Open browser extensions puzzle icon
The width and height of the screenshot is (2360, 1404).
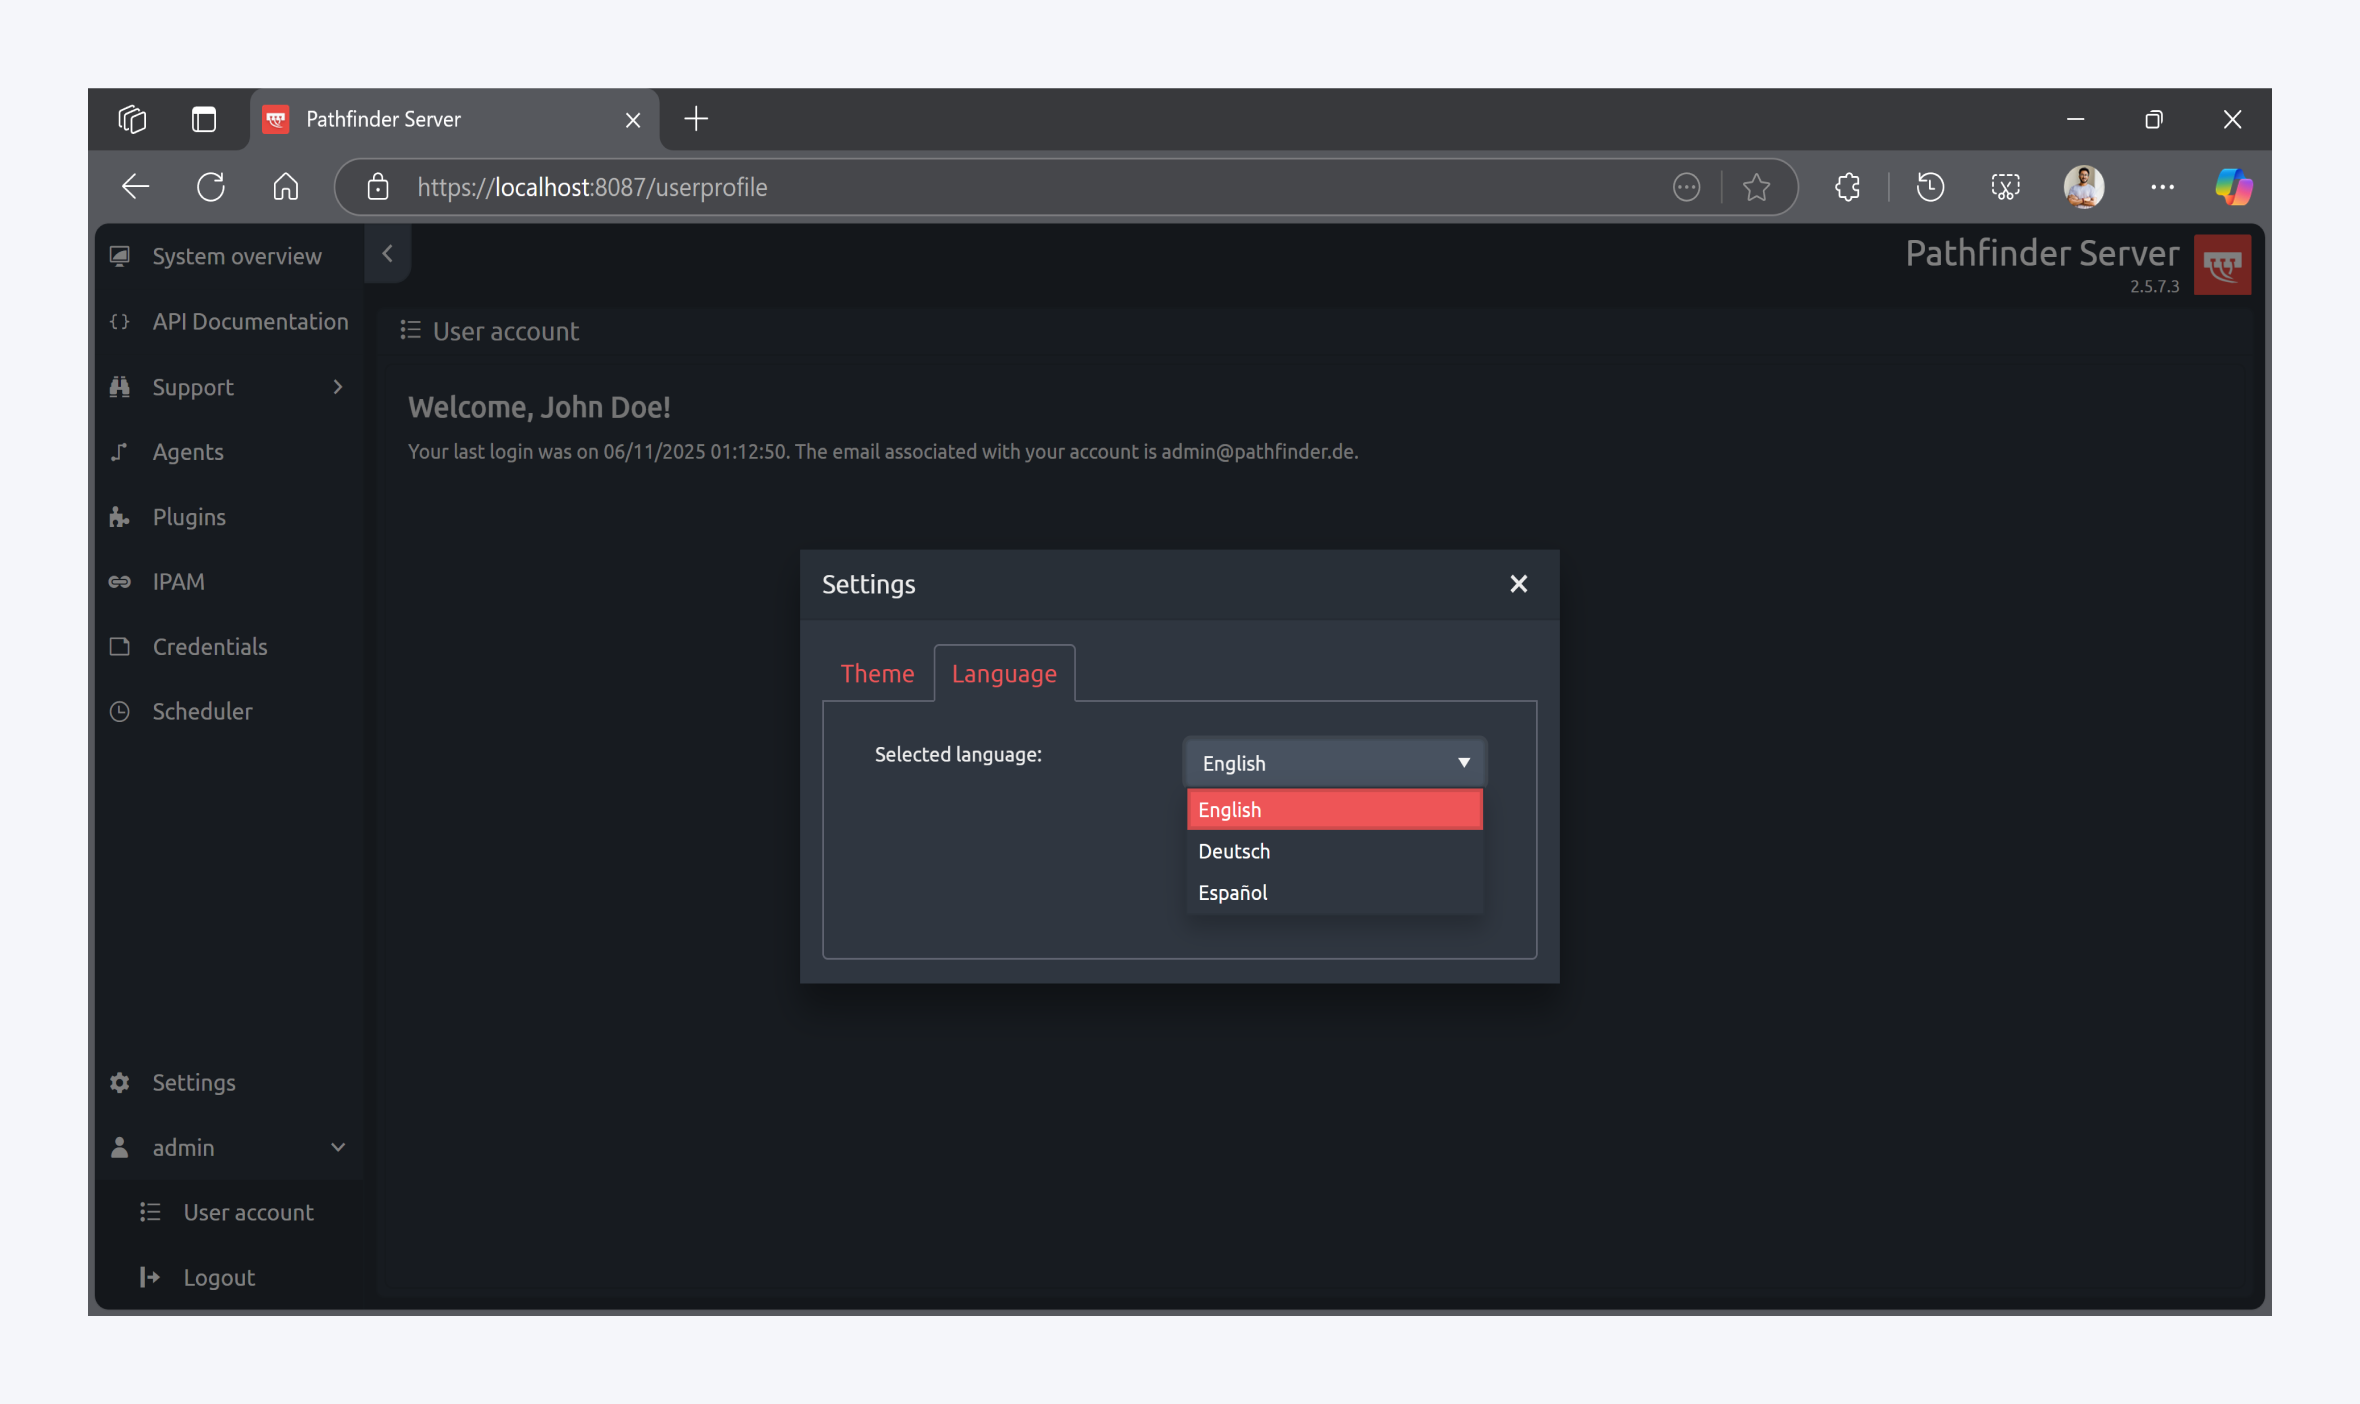[1847, 187]
